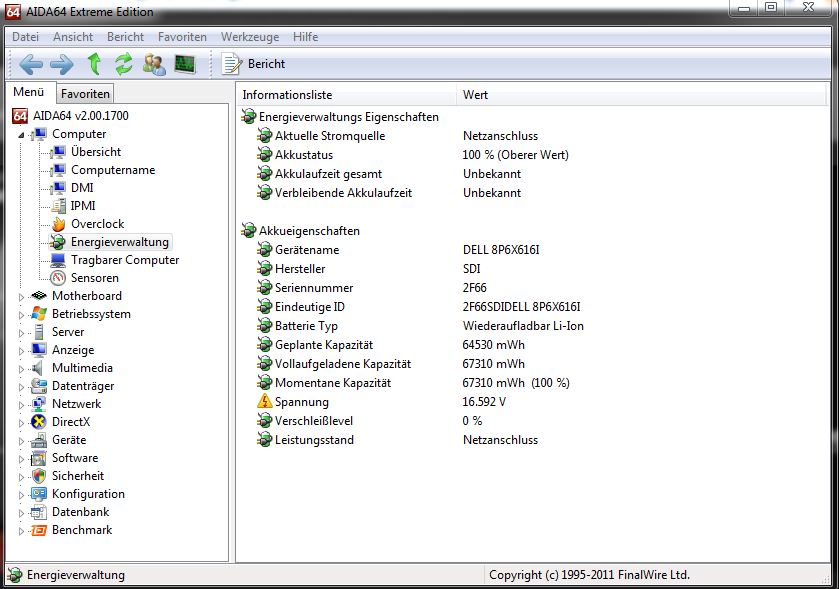Screen dimensions: 839x589
Task: Click the DirectX yellow X icon
Action: pyautogui.click(x=39, y=422)
